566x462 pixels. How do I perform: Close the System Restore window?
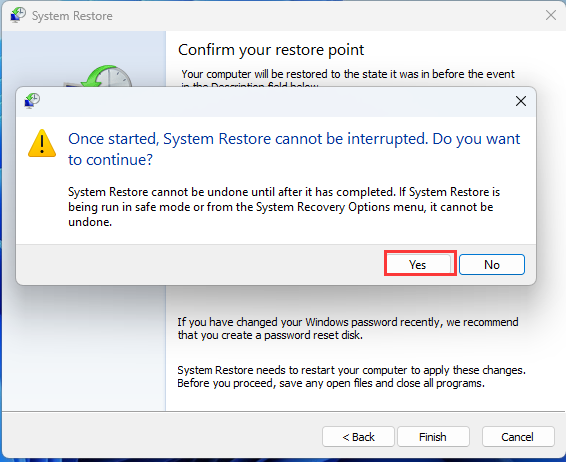pos(551,15)
